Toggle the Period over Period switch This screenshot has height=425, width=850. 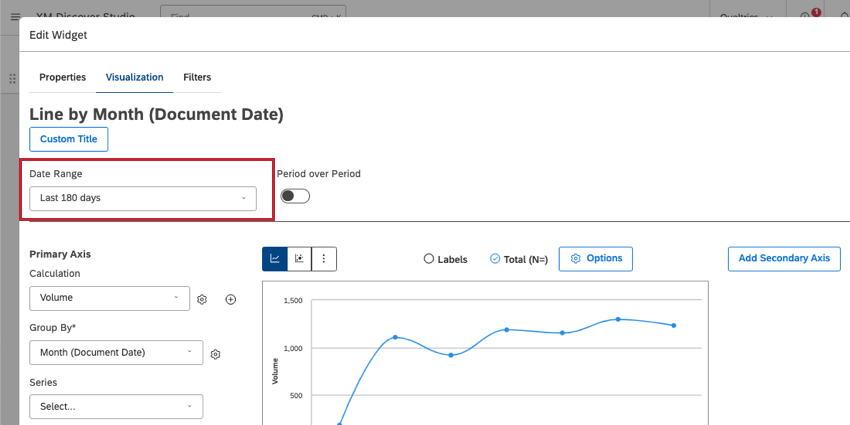pyautogui.click(x=295, y=196)
